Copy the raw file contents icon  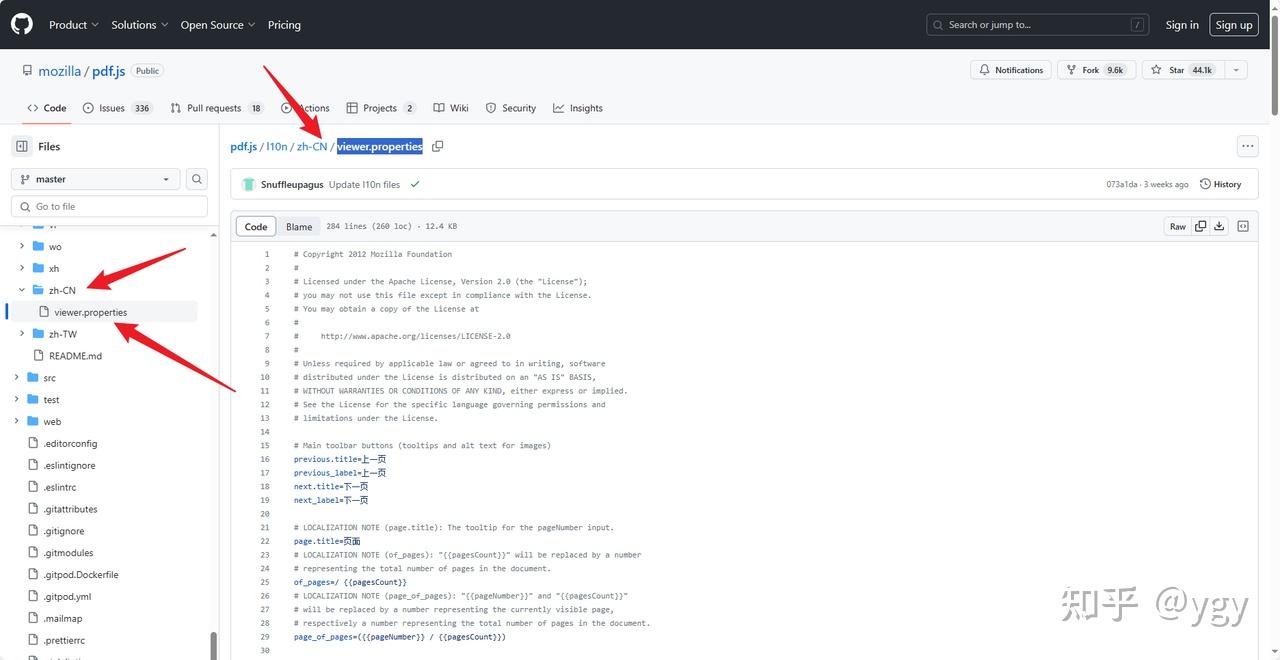coord(1200,226)
